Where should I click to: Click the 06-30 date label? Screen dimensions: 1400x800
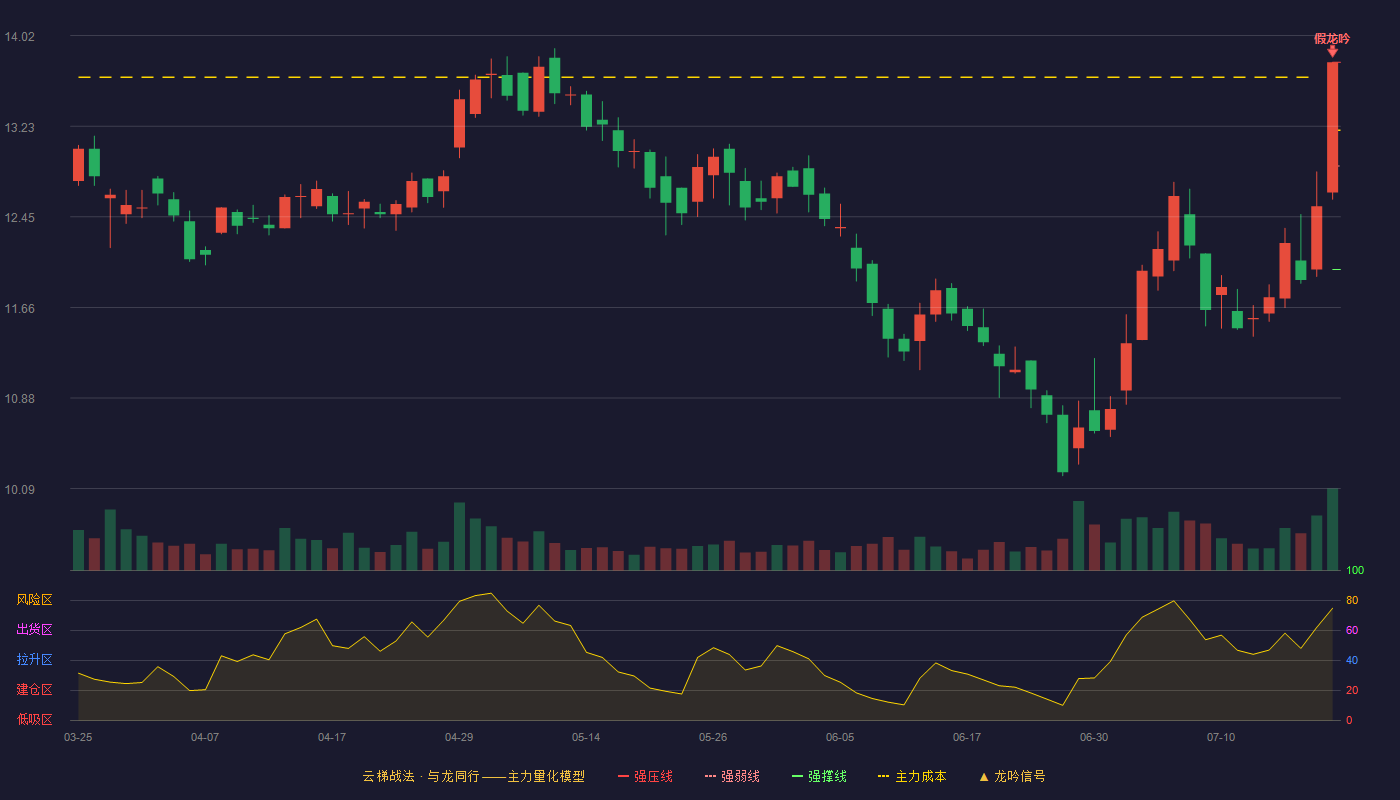point(1094,737)
